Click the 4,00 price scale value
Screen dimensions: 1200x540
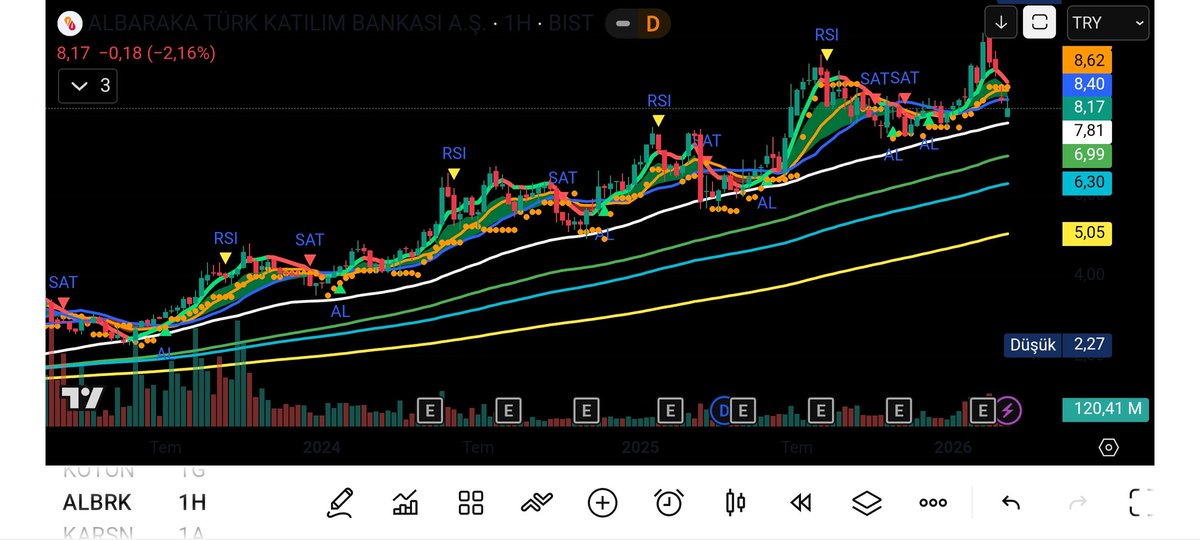pyautogui.click(x=1088, y=275)
